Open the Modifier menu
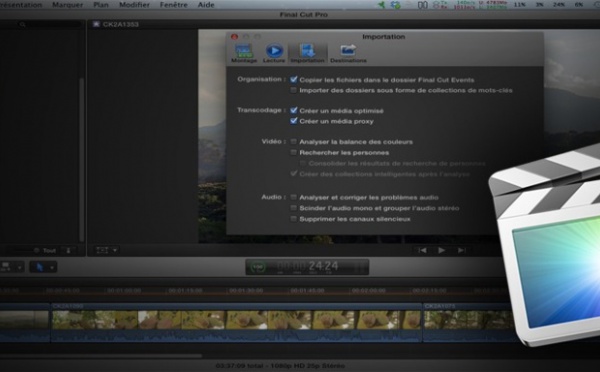The width and height of the screenshot is (600, 372). point(134,5)
